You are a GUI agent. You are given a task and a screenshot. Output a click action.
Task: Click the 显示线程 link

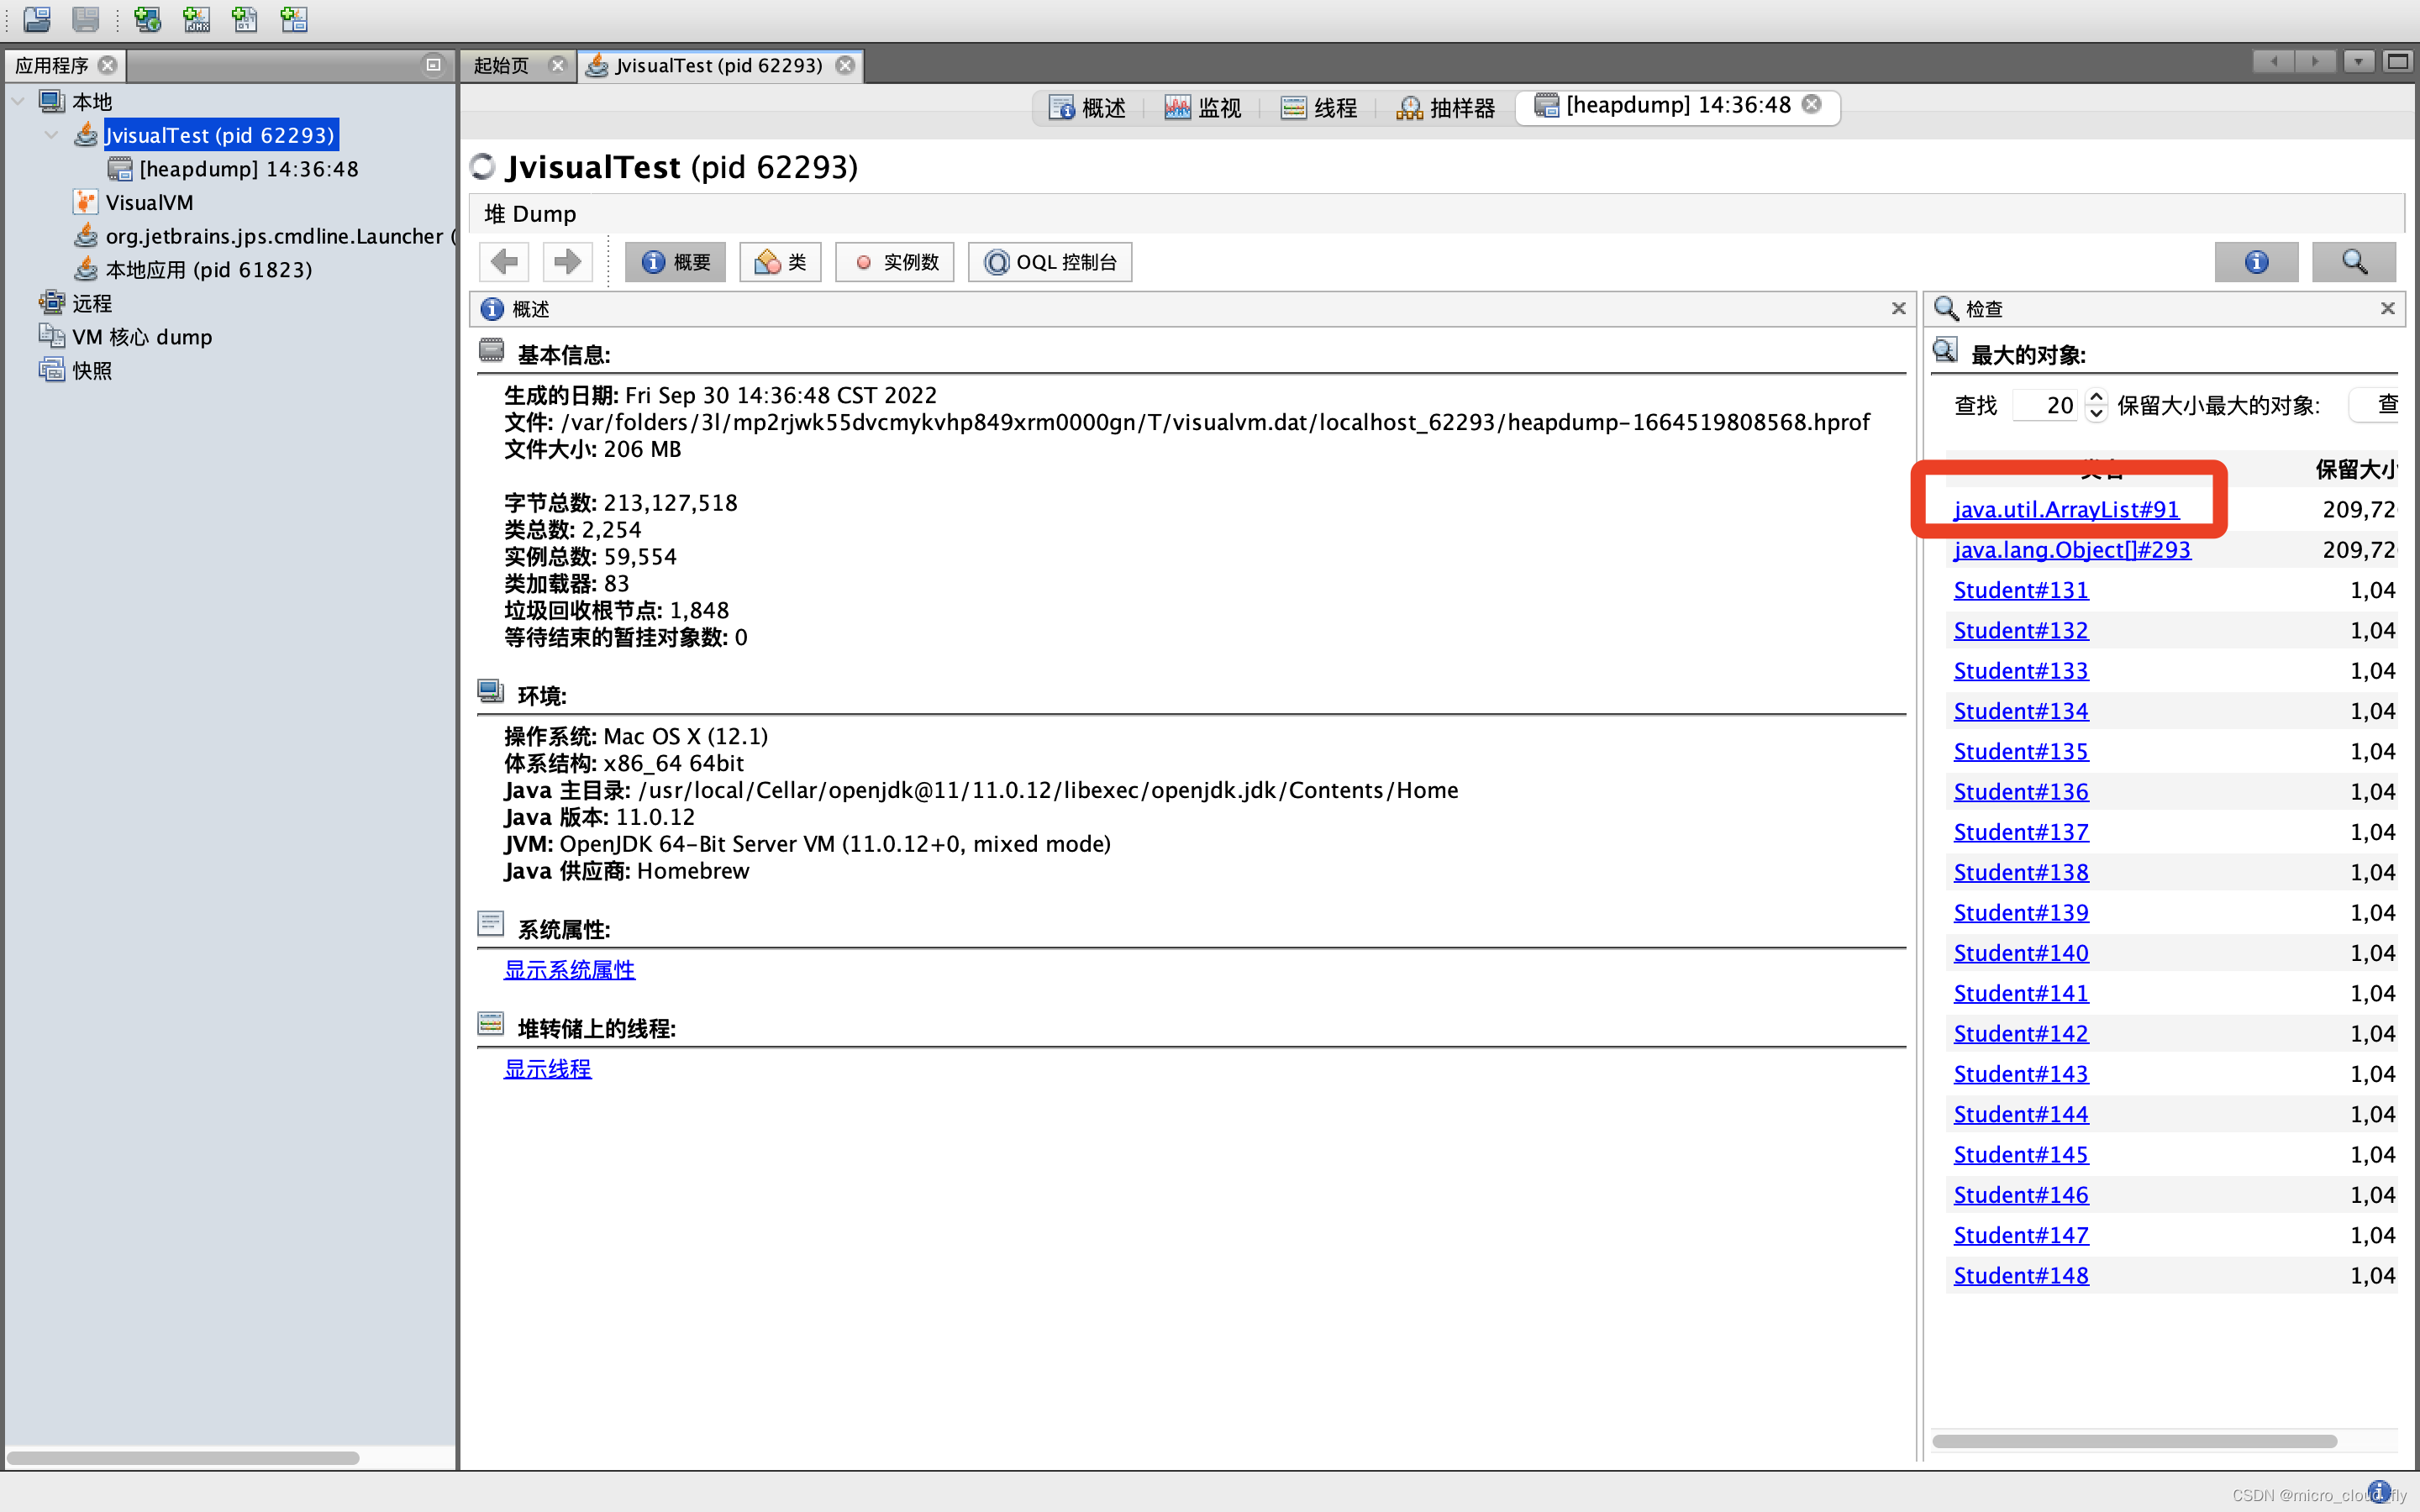[x=547, y=1069]
